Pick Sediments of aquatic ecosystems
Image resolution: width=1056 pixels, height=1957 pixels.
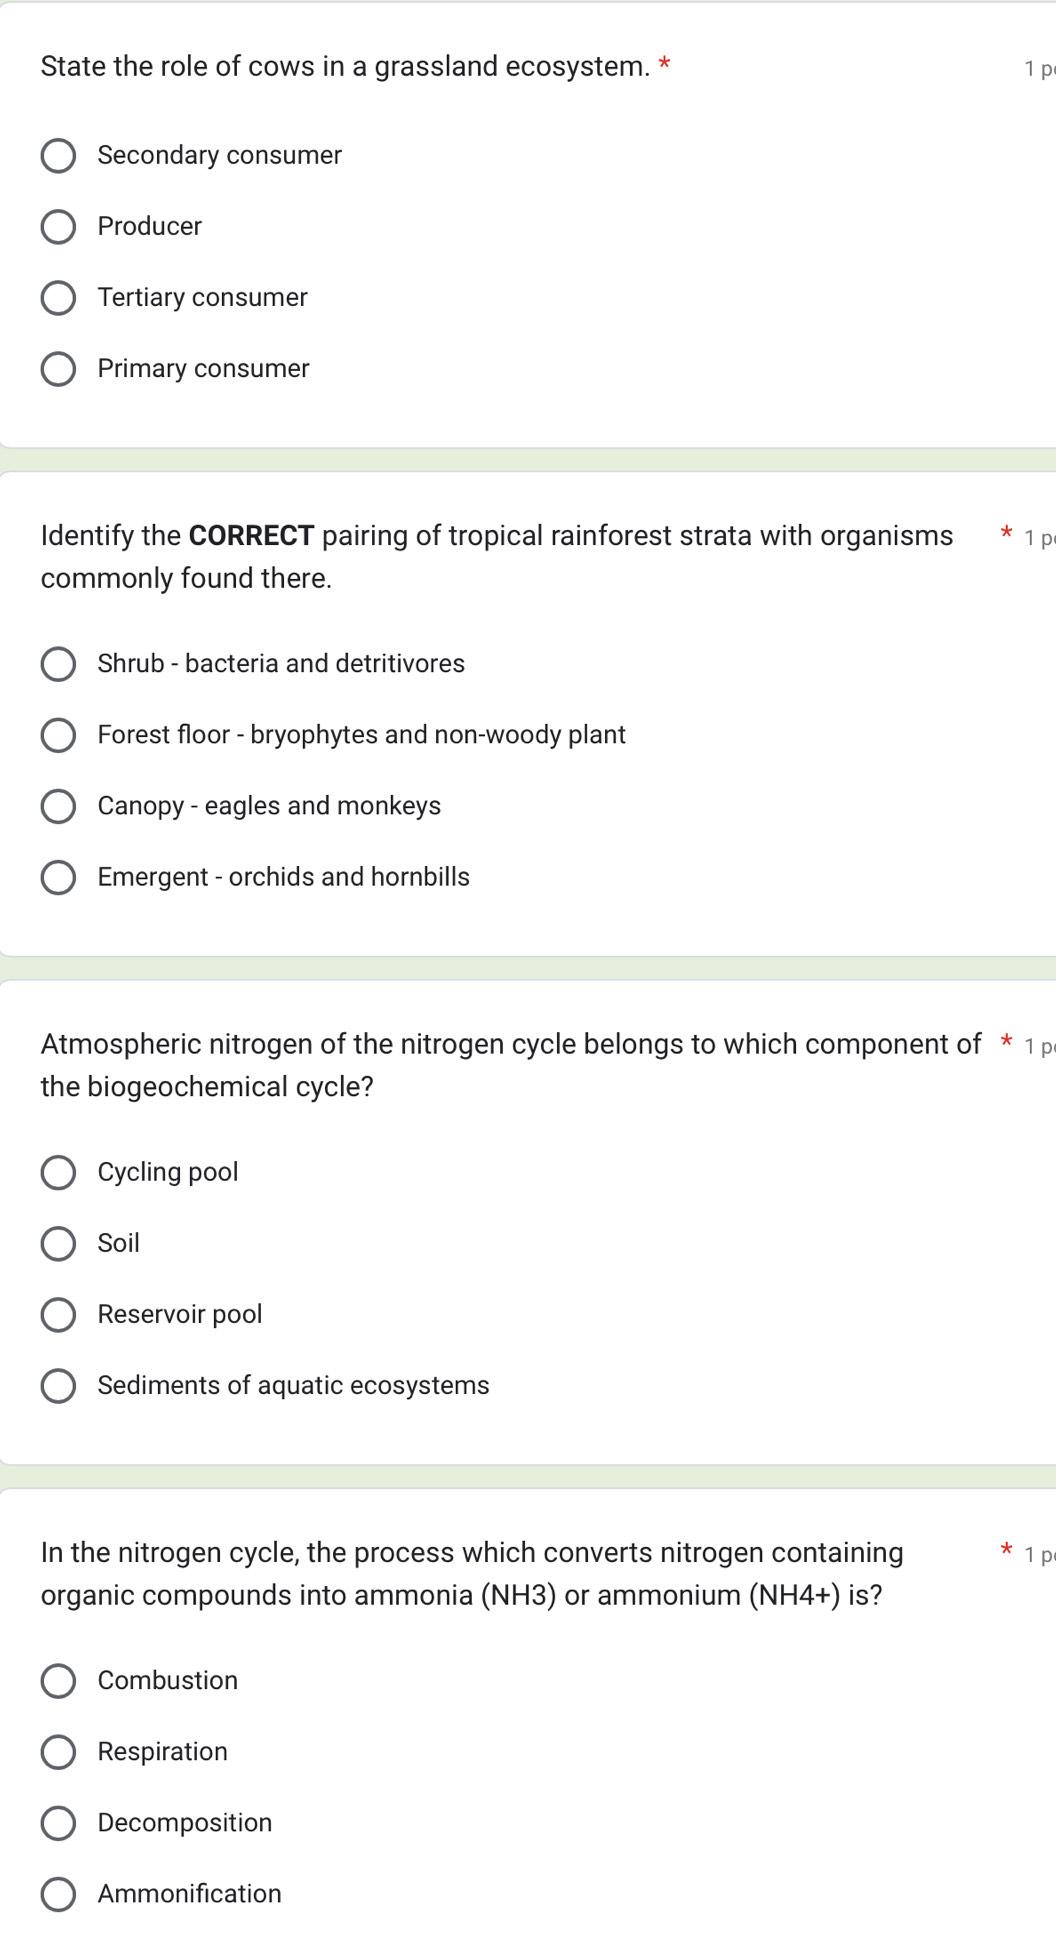(x=58, y=1385)
